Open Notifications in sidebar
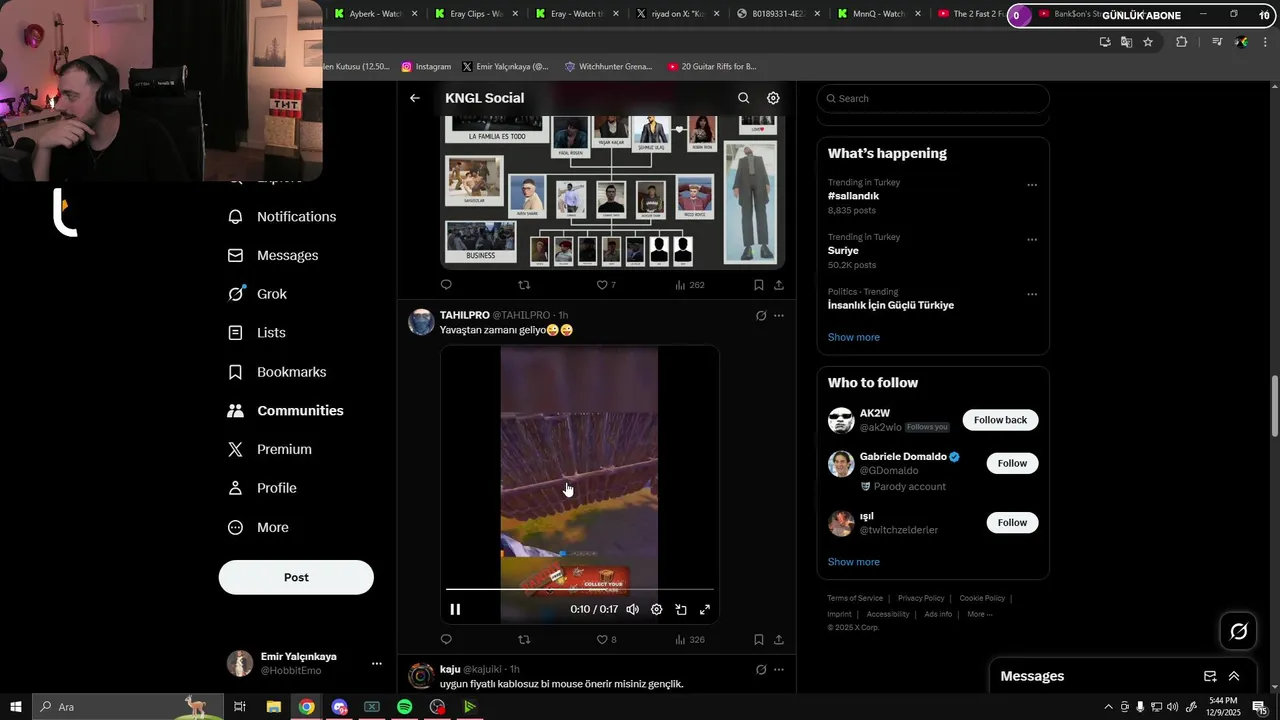1280x720 pixels. [282, 217]
